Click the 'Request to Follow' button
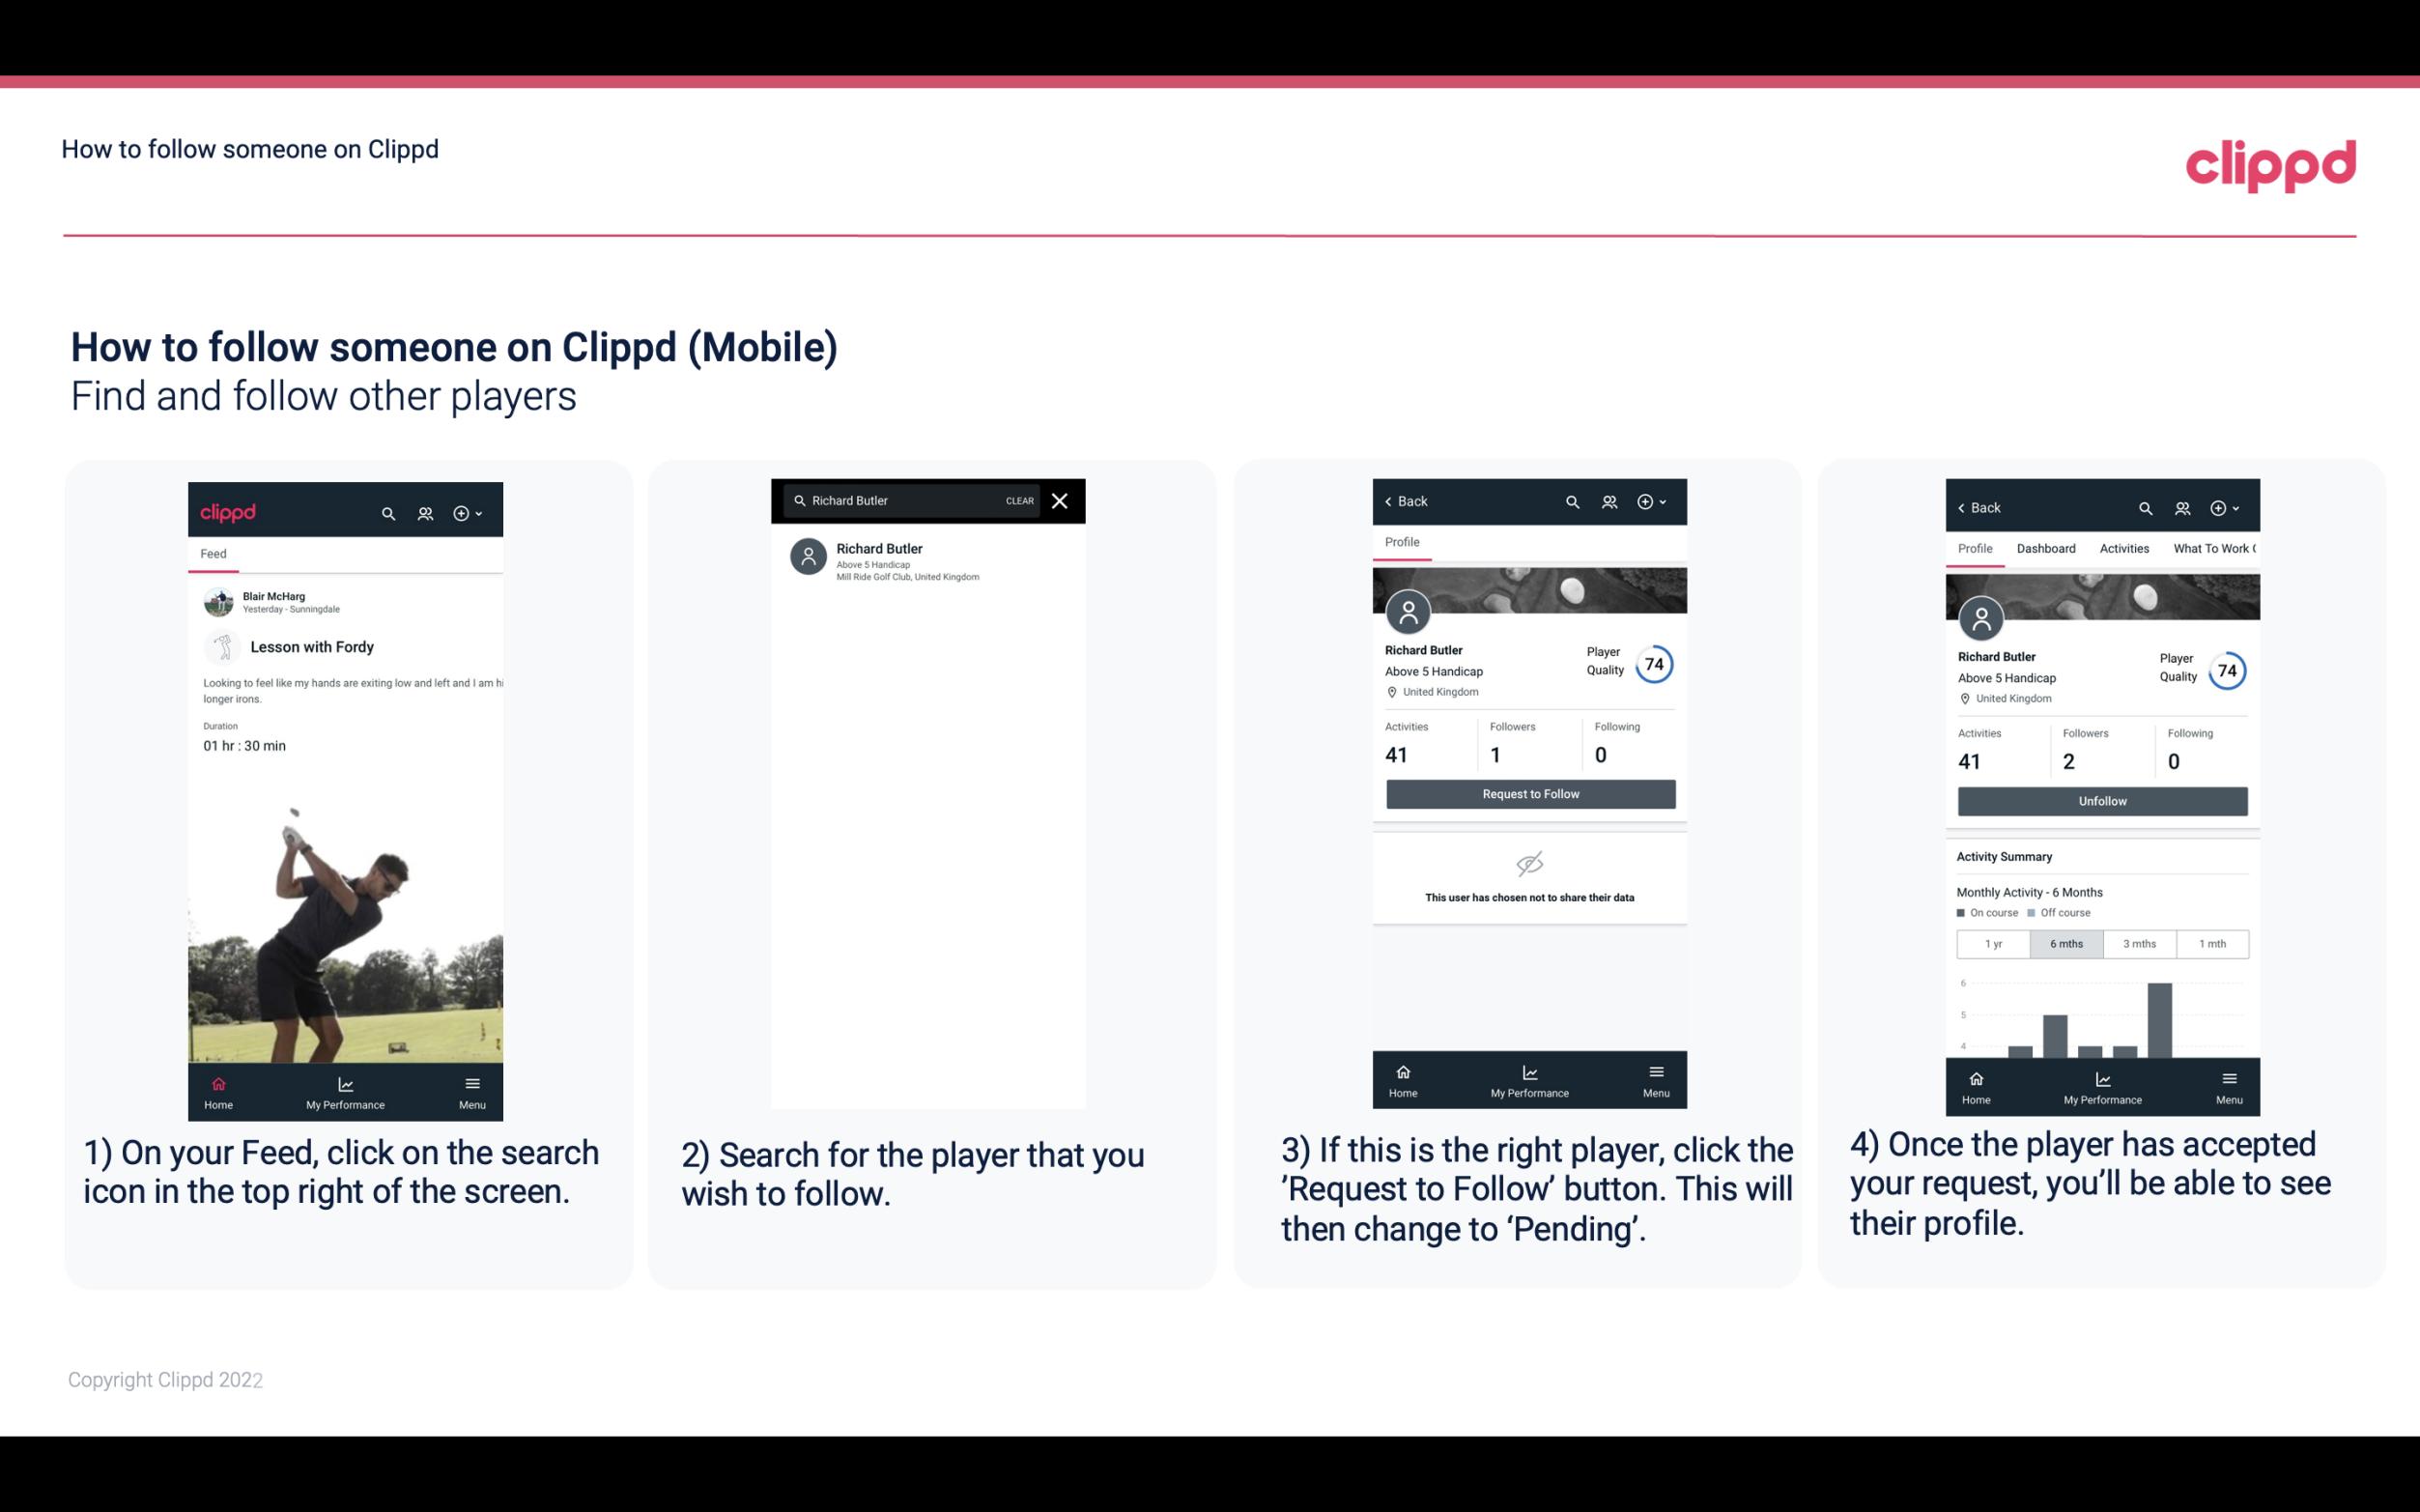 pyautogui.click(x=1530, y=792)
